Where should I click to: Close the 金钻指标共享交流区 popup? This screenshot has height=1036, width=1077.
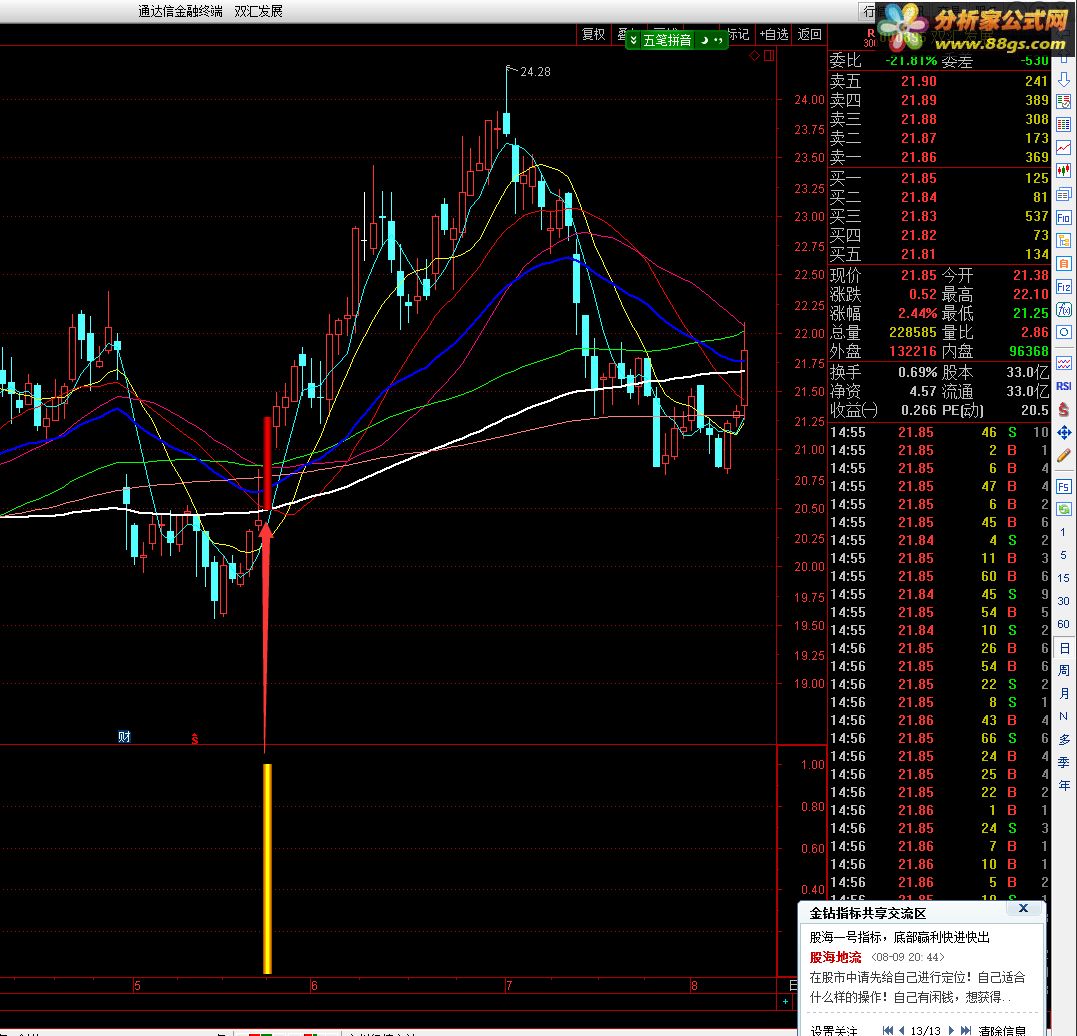pos(1023,908)
